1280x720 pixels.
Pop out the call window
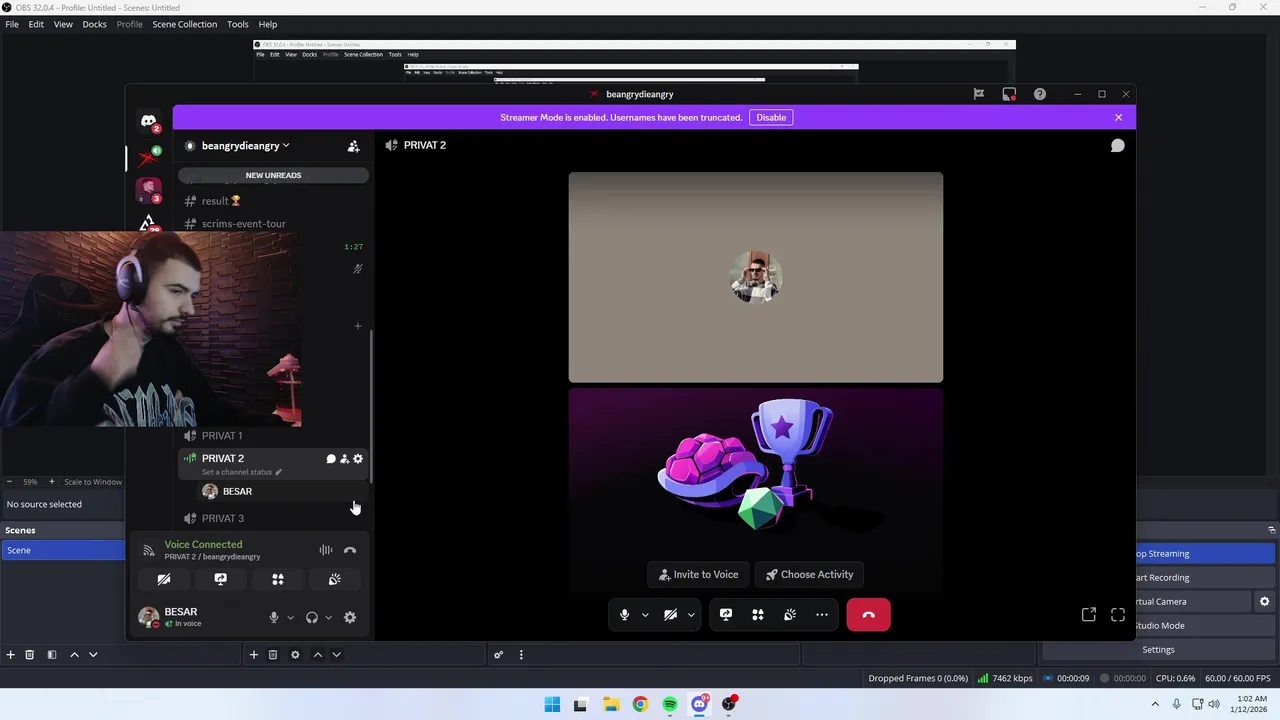[1089, 614]
